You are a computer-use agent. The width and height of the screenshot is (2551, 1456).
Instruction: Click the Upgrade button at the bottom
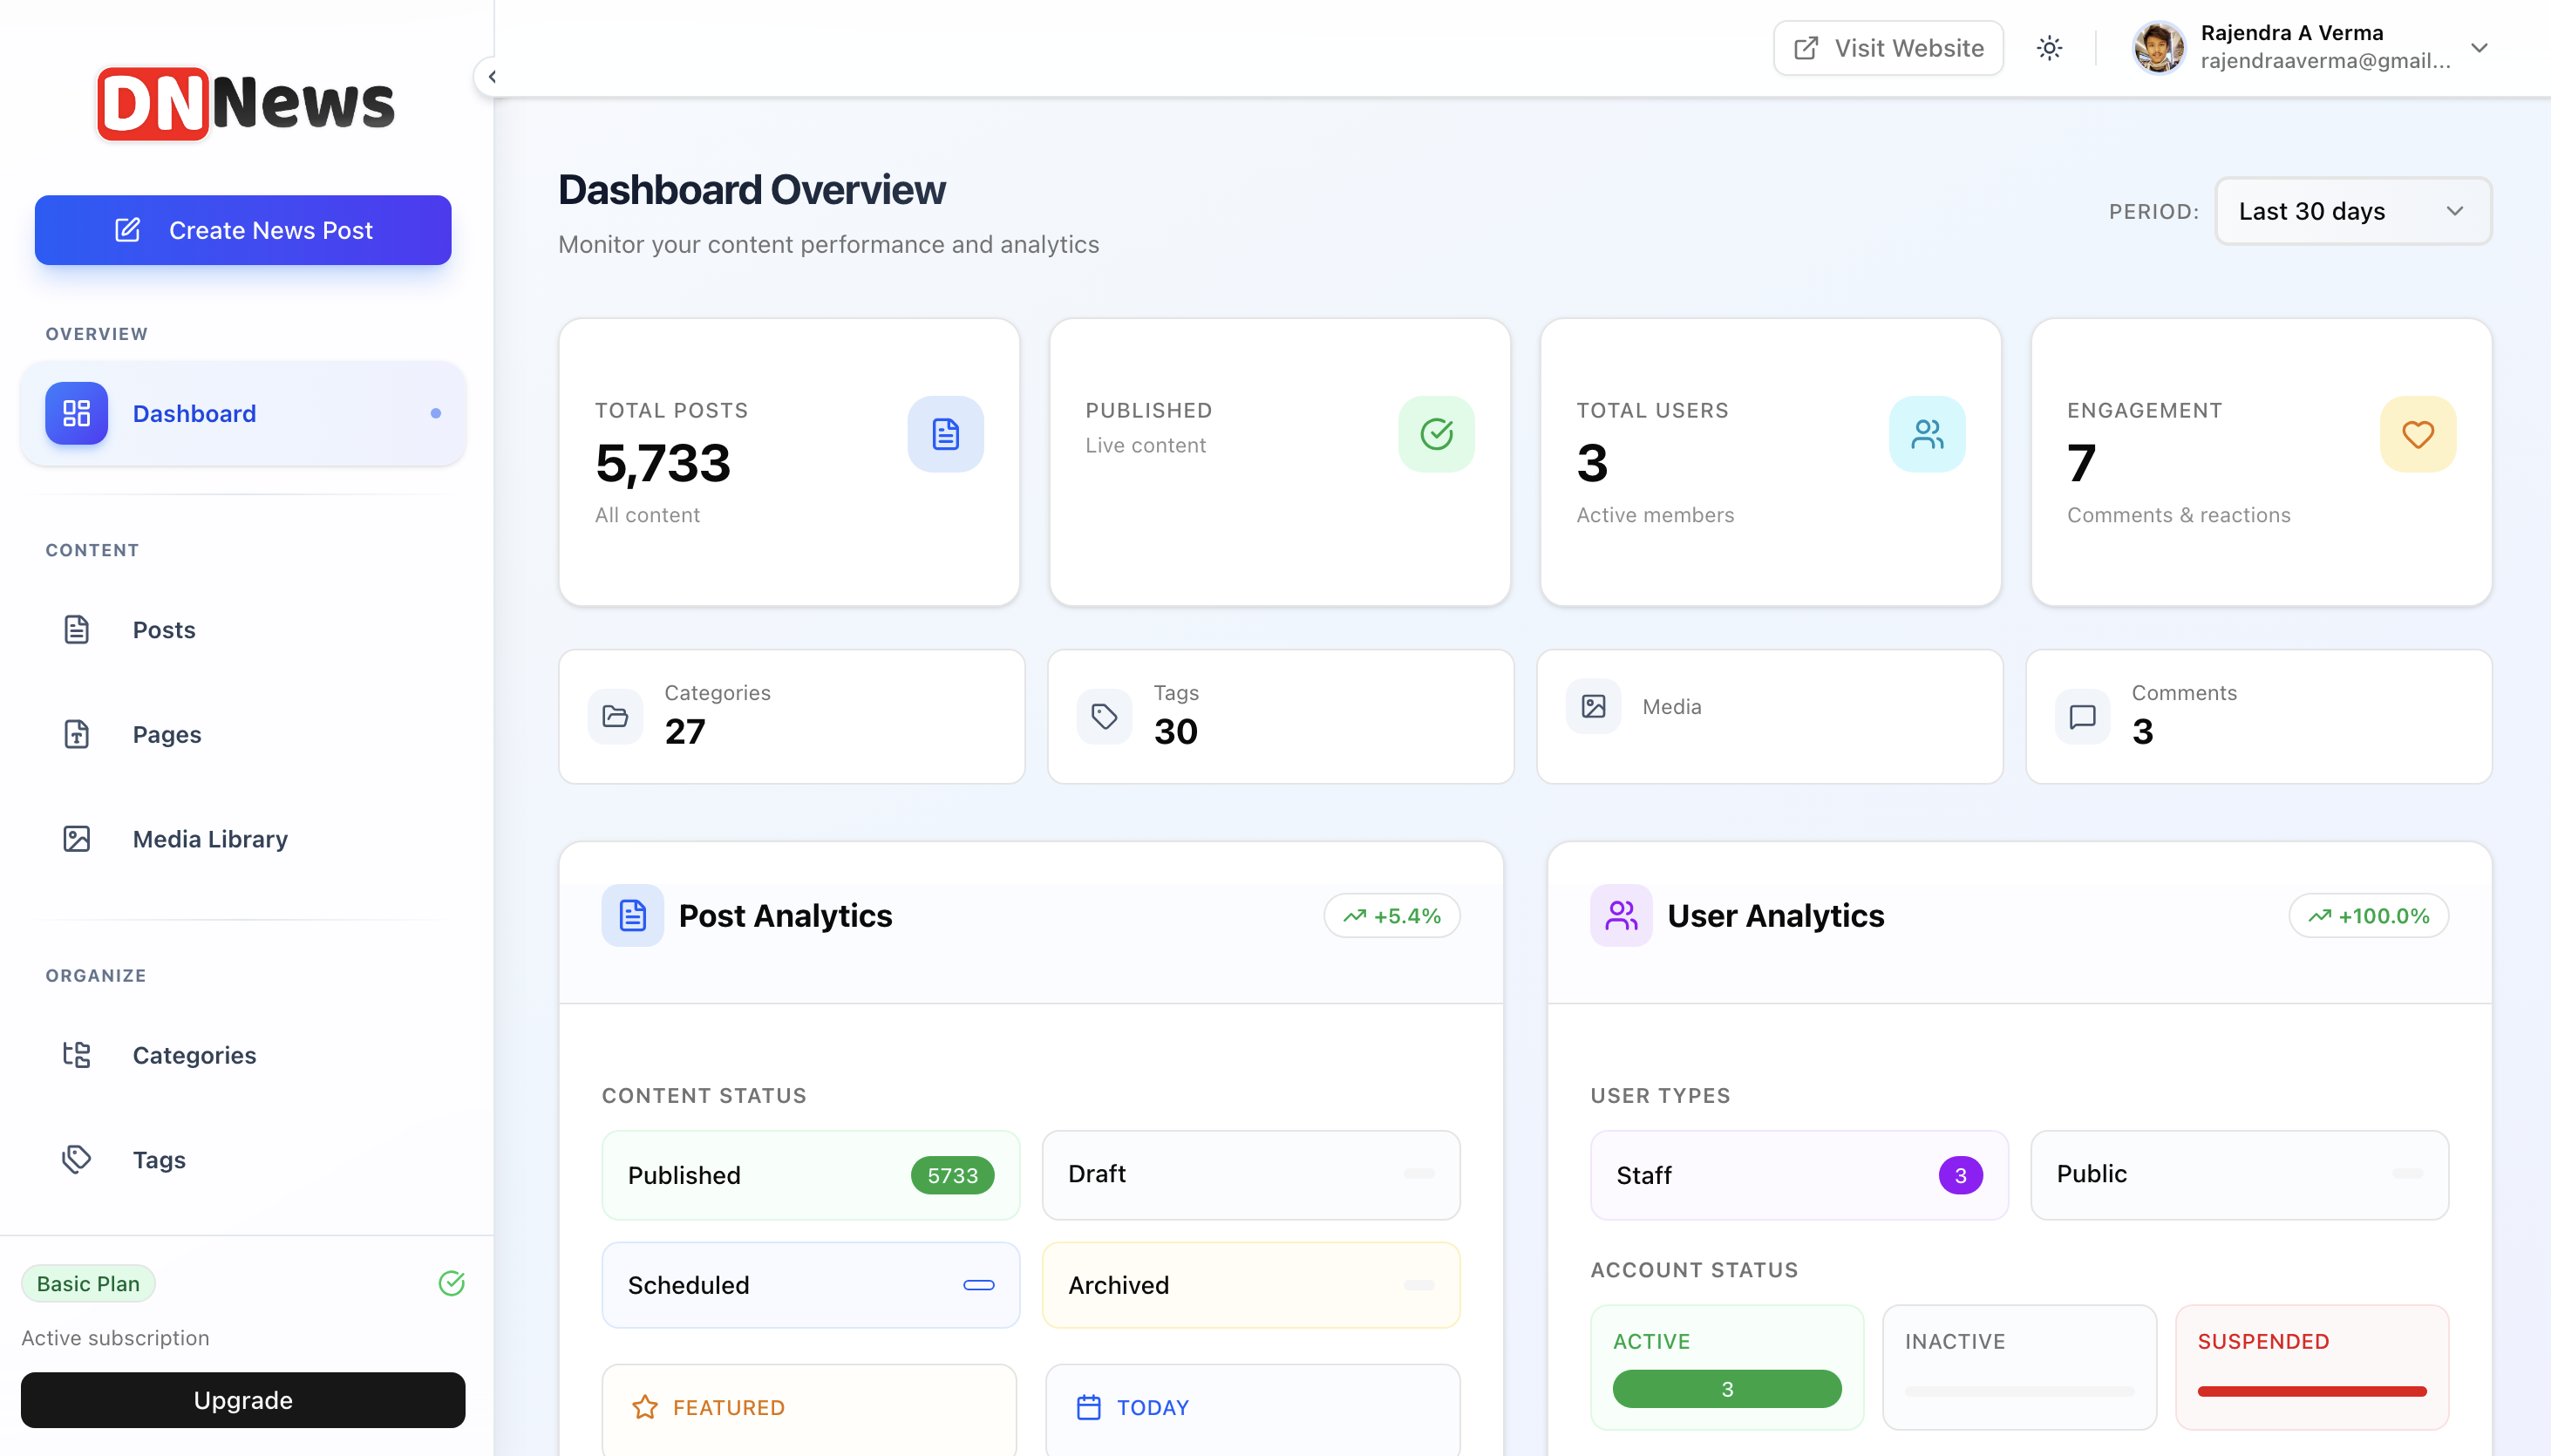point(242,1400)
